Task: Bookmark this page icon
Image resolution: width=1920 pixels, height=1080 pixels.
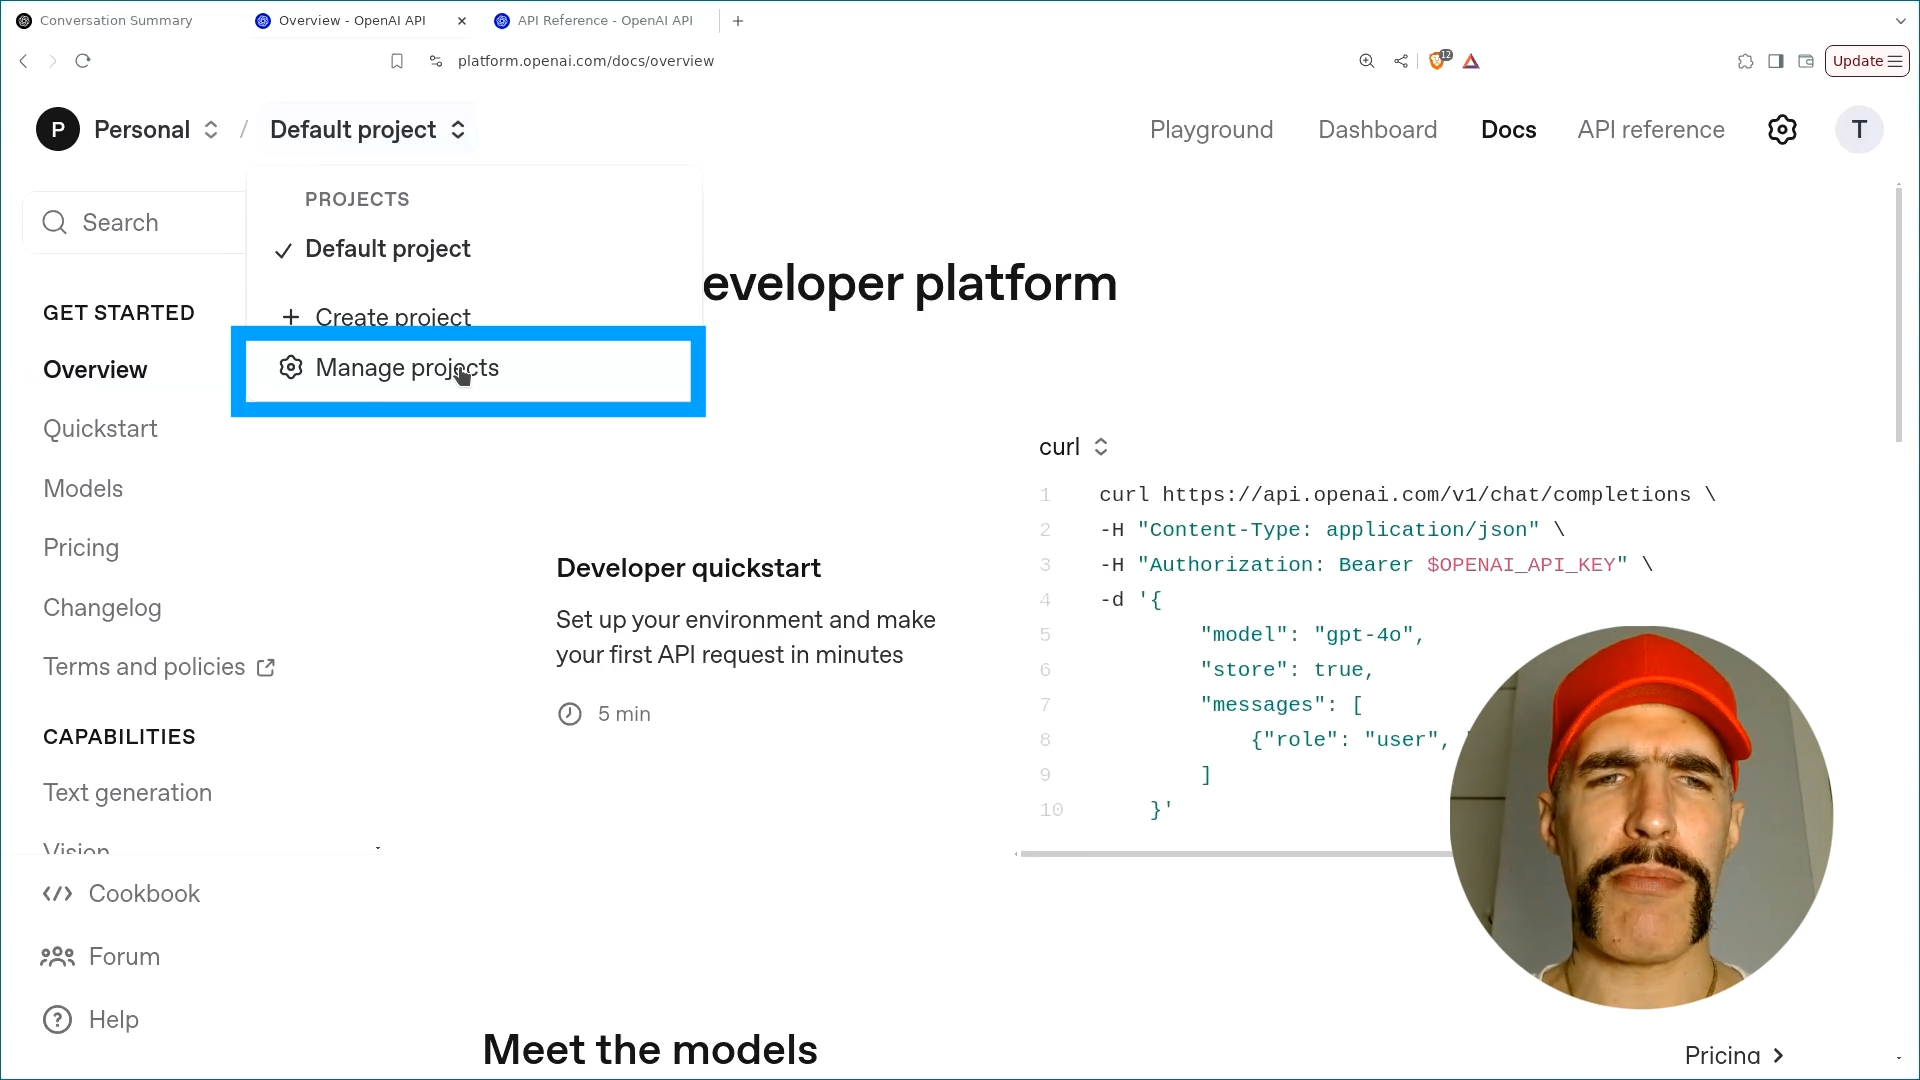Action: pos(397,61)
